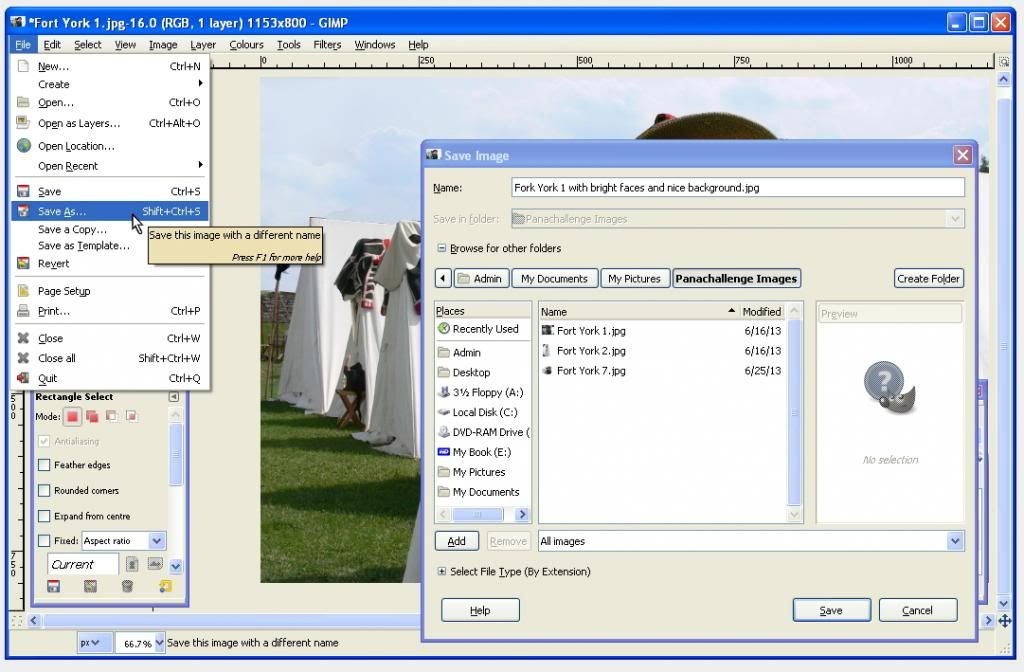Toggle Antialiasing checkbox

tap(44, 441)
